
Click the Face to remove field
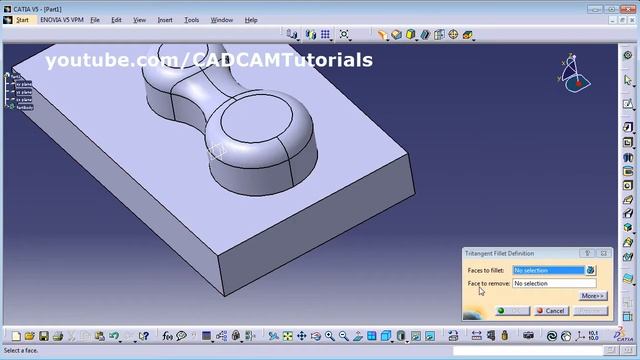554,283
